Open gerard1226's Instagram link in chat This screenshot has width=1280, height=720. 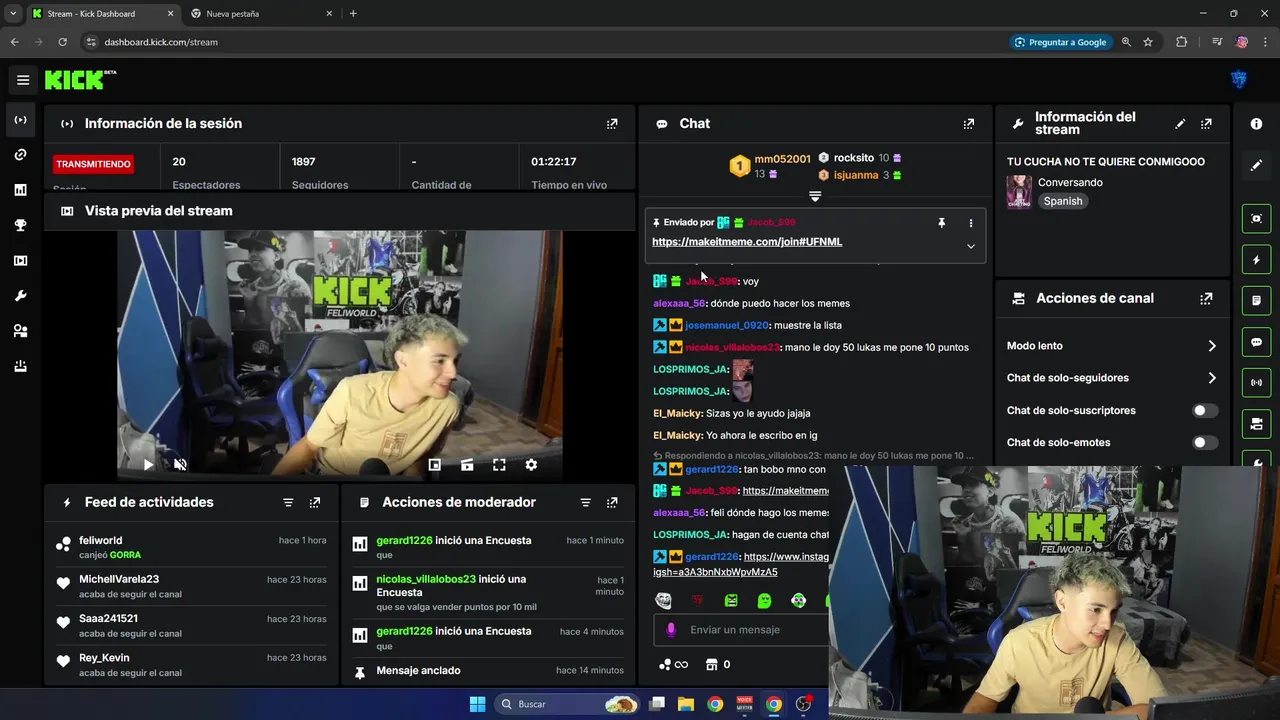pyautogui.click(x=741, y=564)
